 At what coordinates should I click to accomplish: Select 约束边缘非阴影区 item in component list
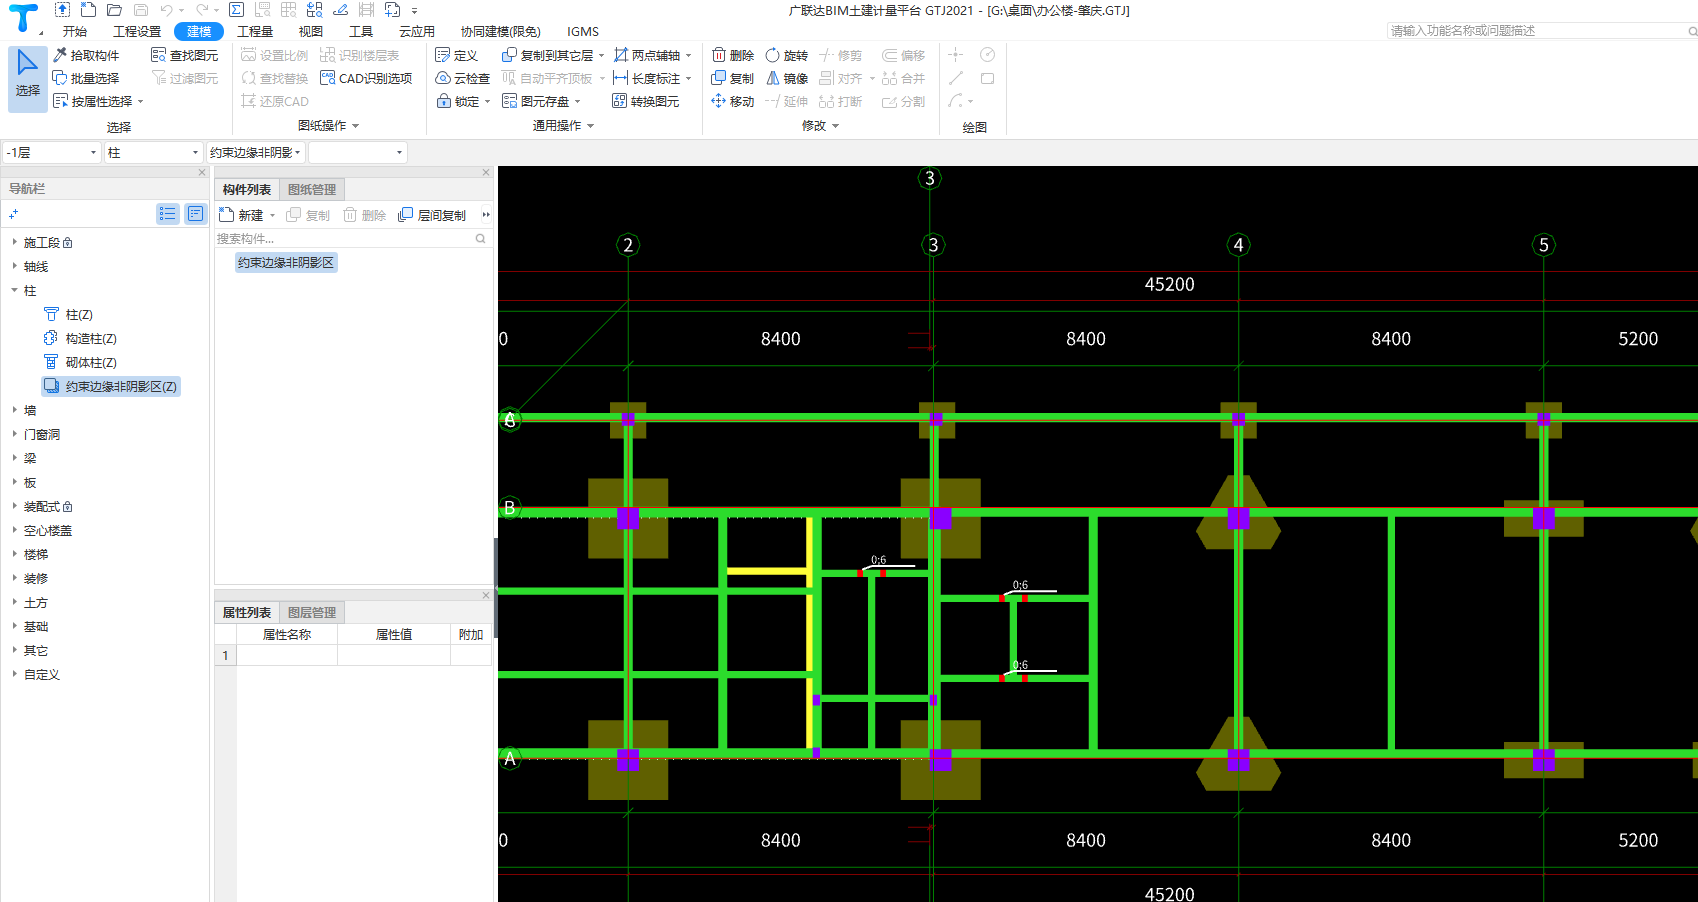point(286,262)
